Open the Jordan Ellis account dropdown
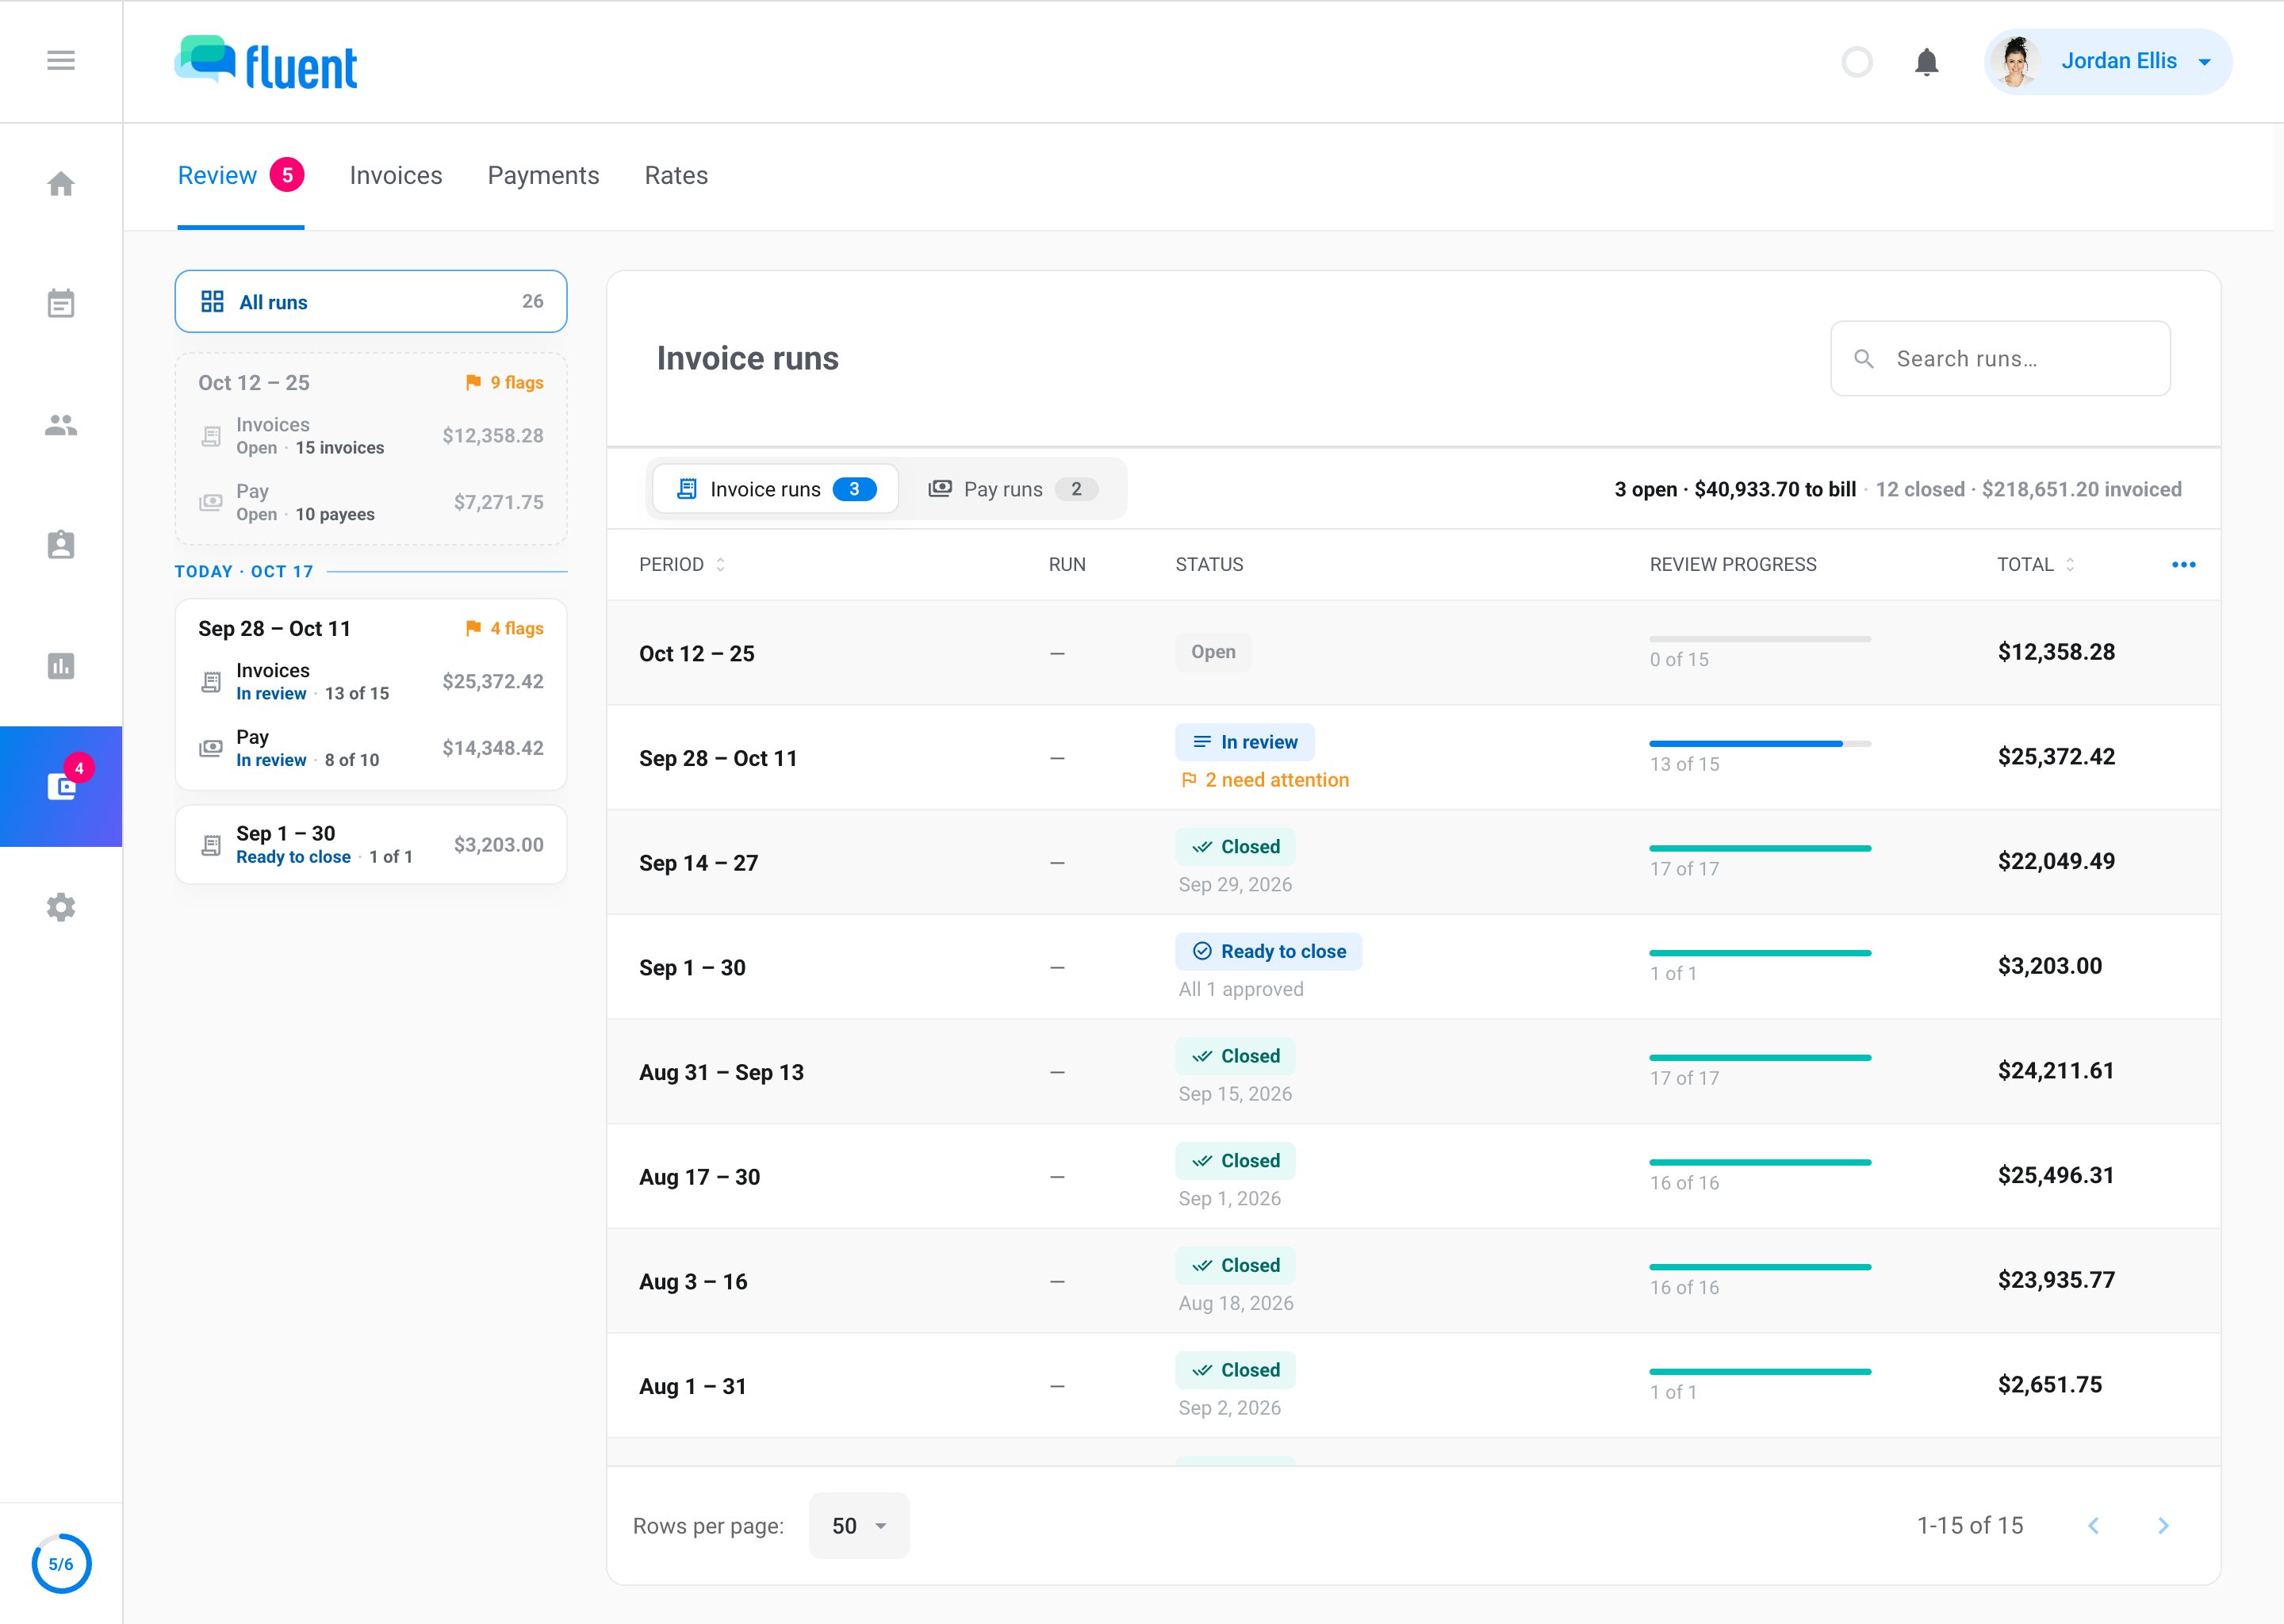The image size is (2284, 1624). 2108,62
